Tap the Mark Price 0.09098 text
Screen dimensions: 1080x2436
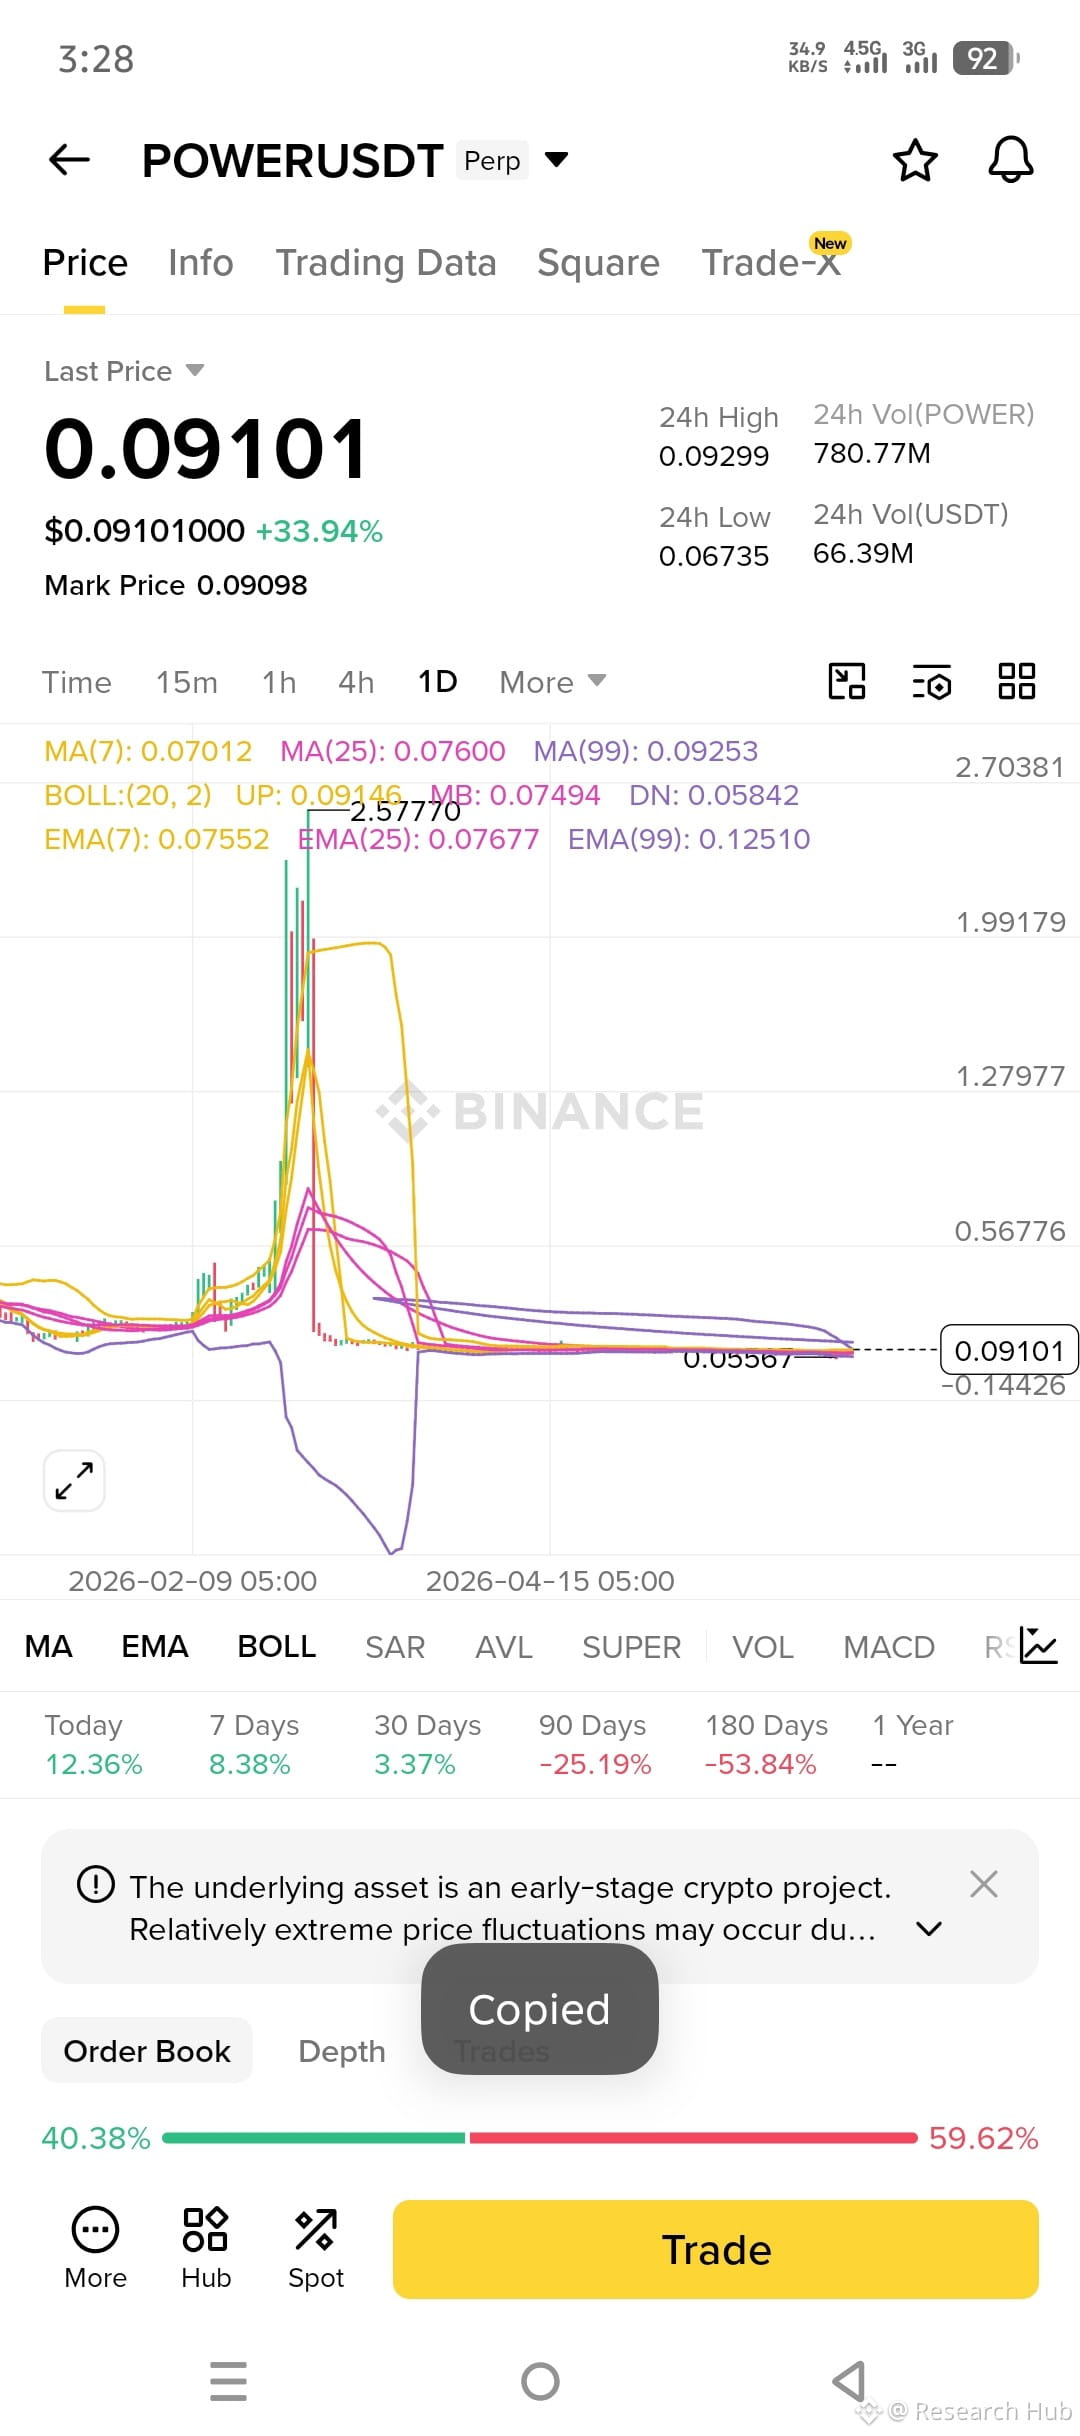coord(176,585)
